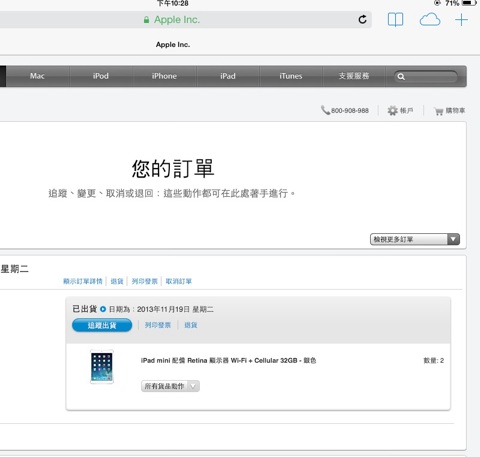Open the iPhone navigation menu item
The width and height of the screenshot is (480, 457).
coord(164,76)
